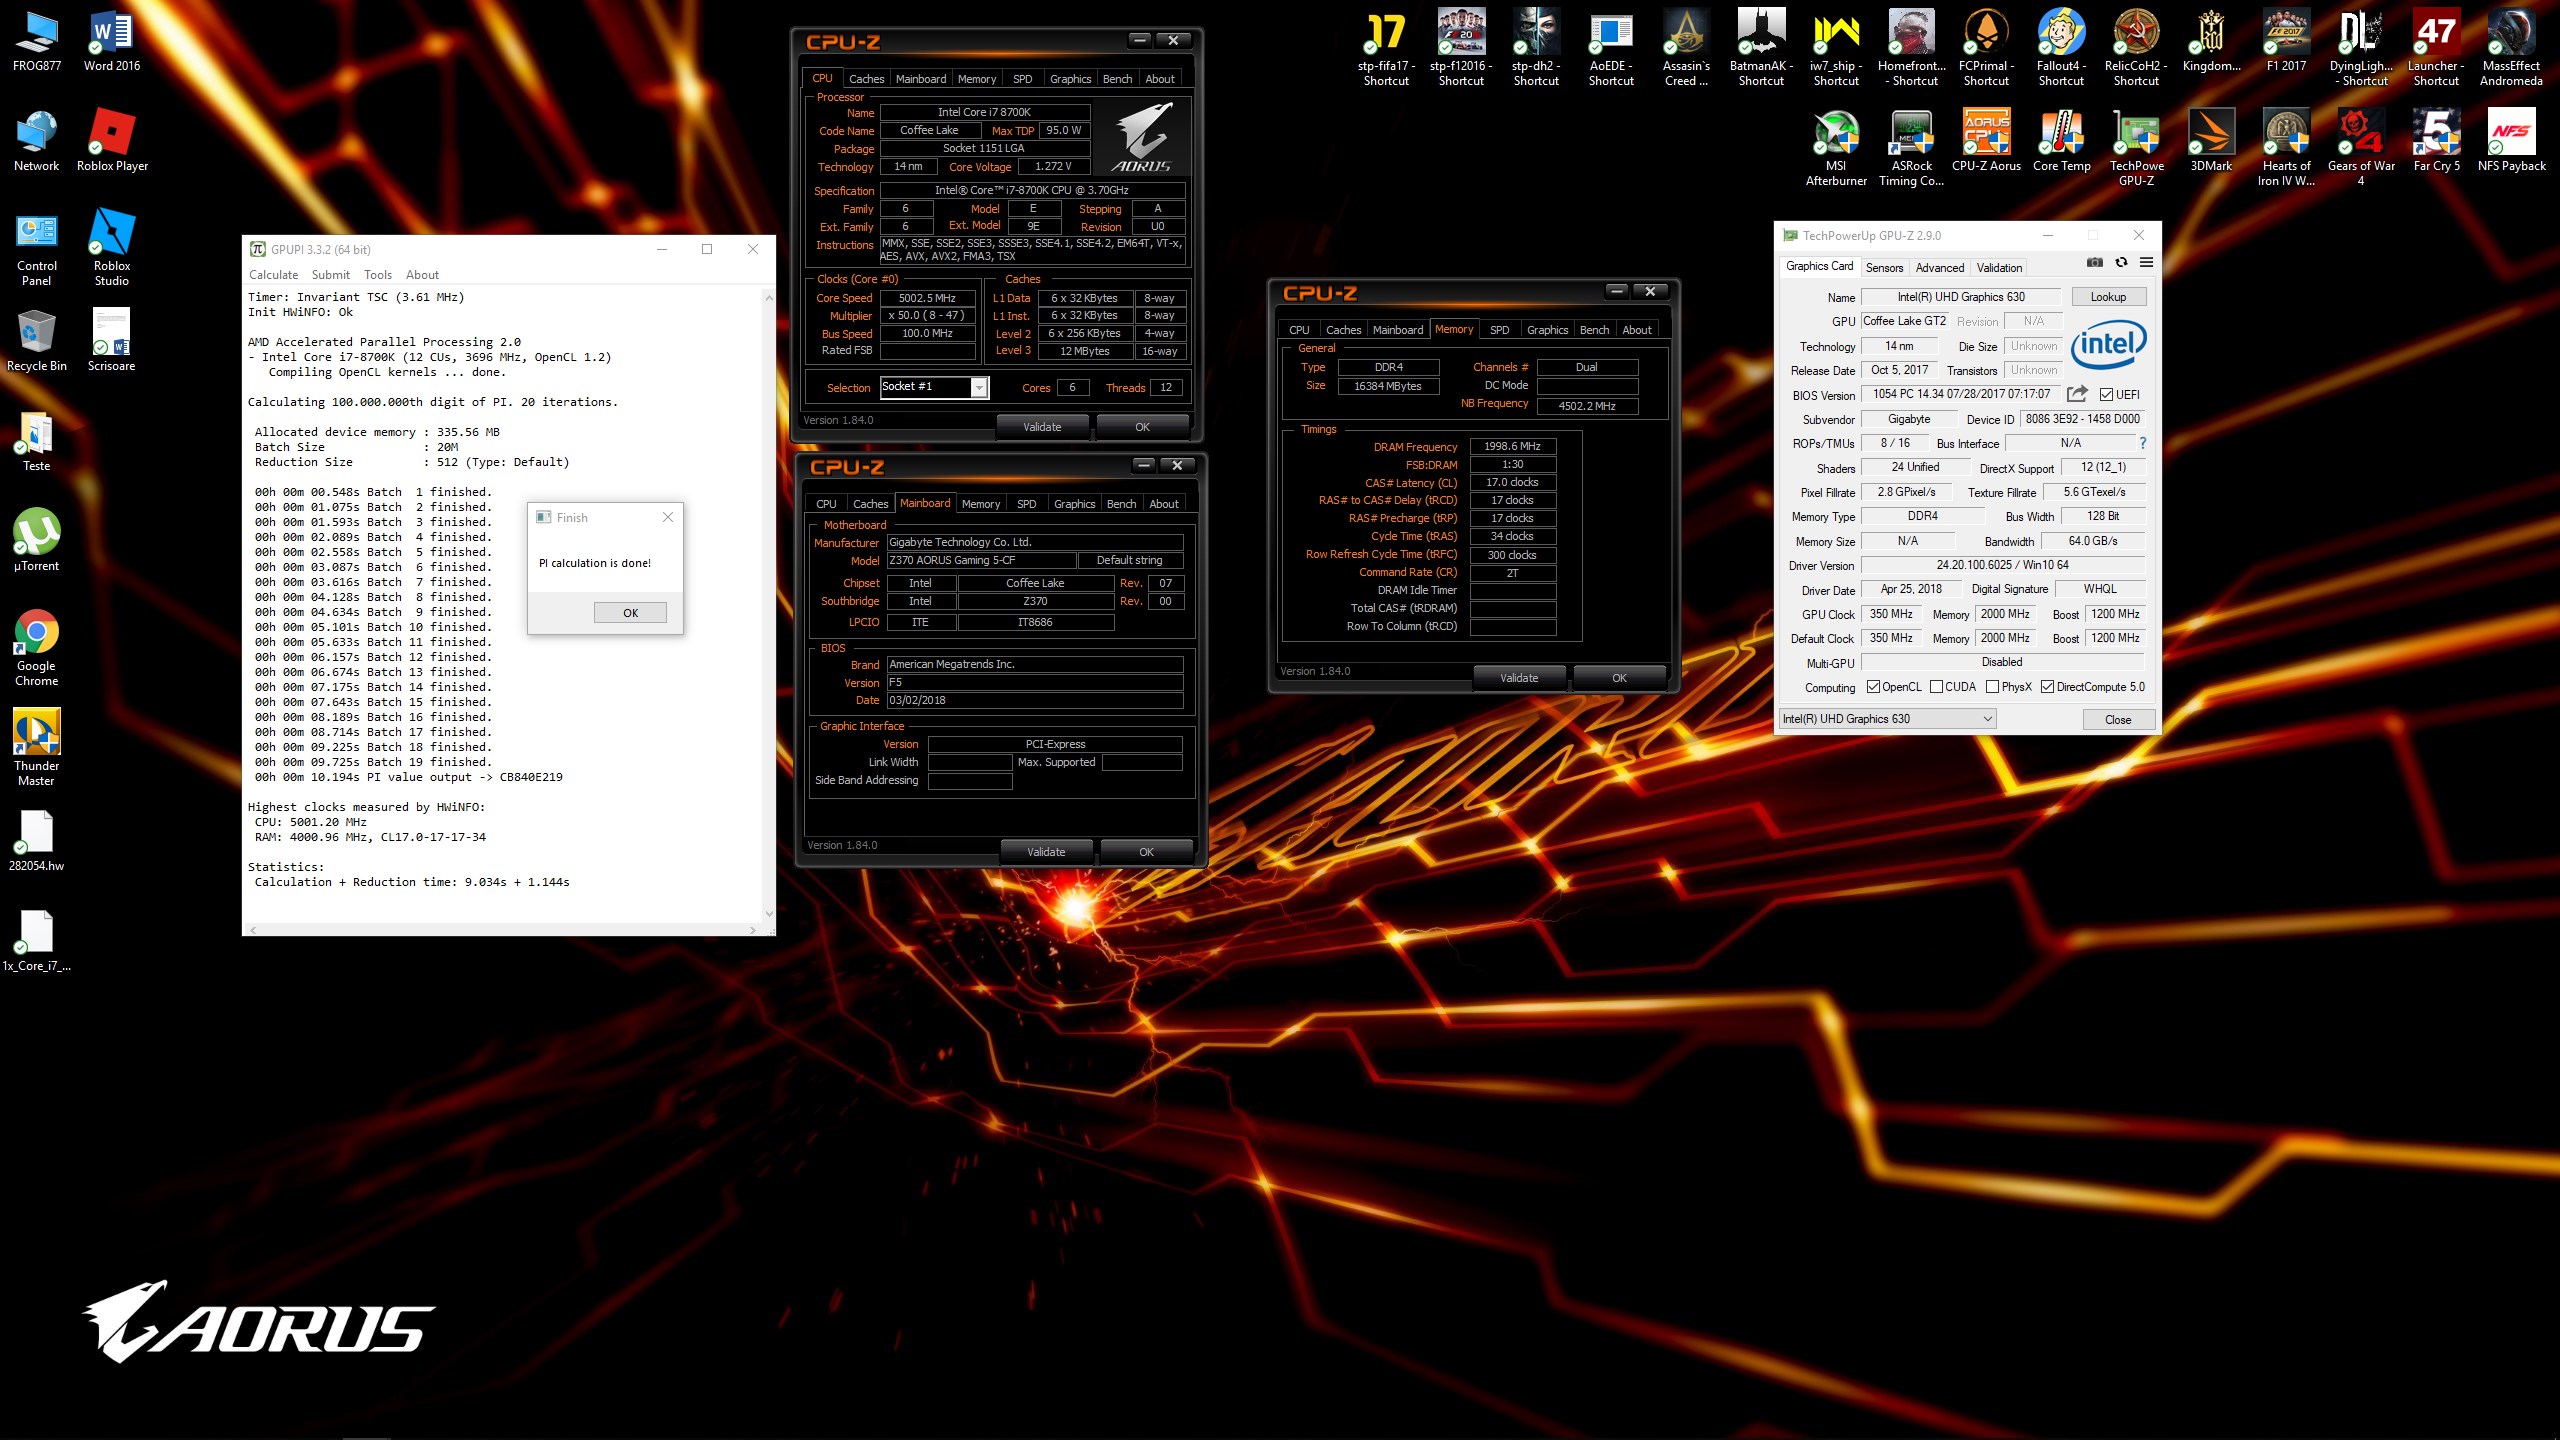
Task: Click GPU-Z screenshot camera icon
Action: tap(2094, 262)
